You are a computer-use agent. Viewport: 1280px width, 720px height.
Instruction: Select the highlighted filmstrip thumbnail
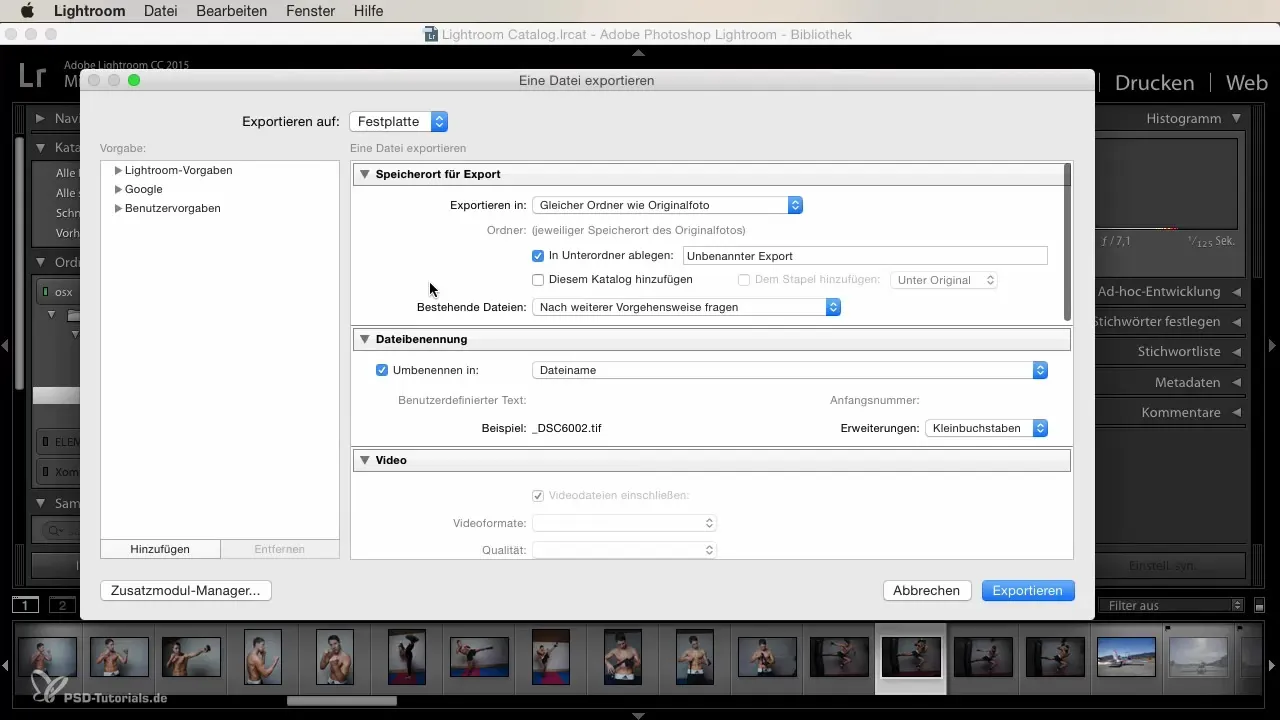[x=910, y=658]
